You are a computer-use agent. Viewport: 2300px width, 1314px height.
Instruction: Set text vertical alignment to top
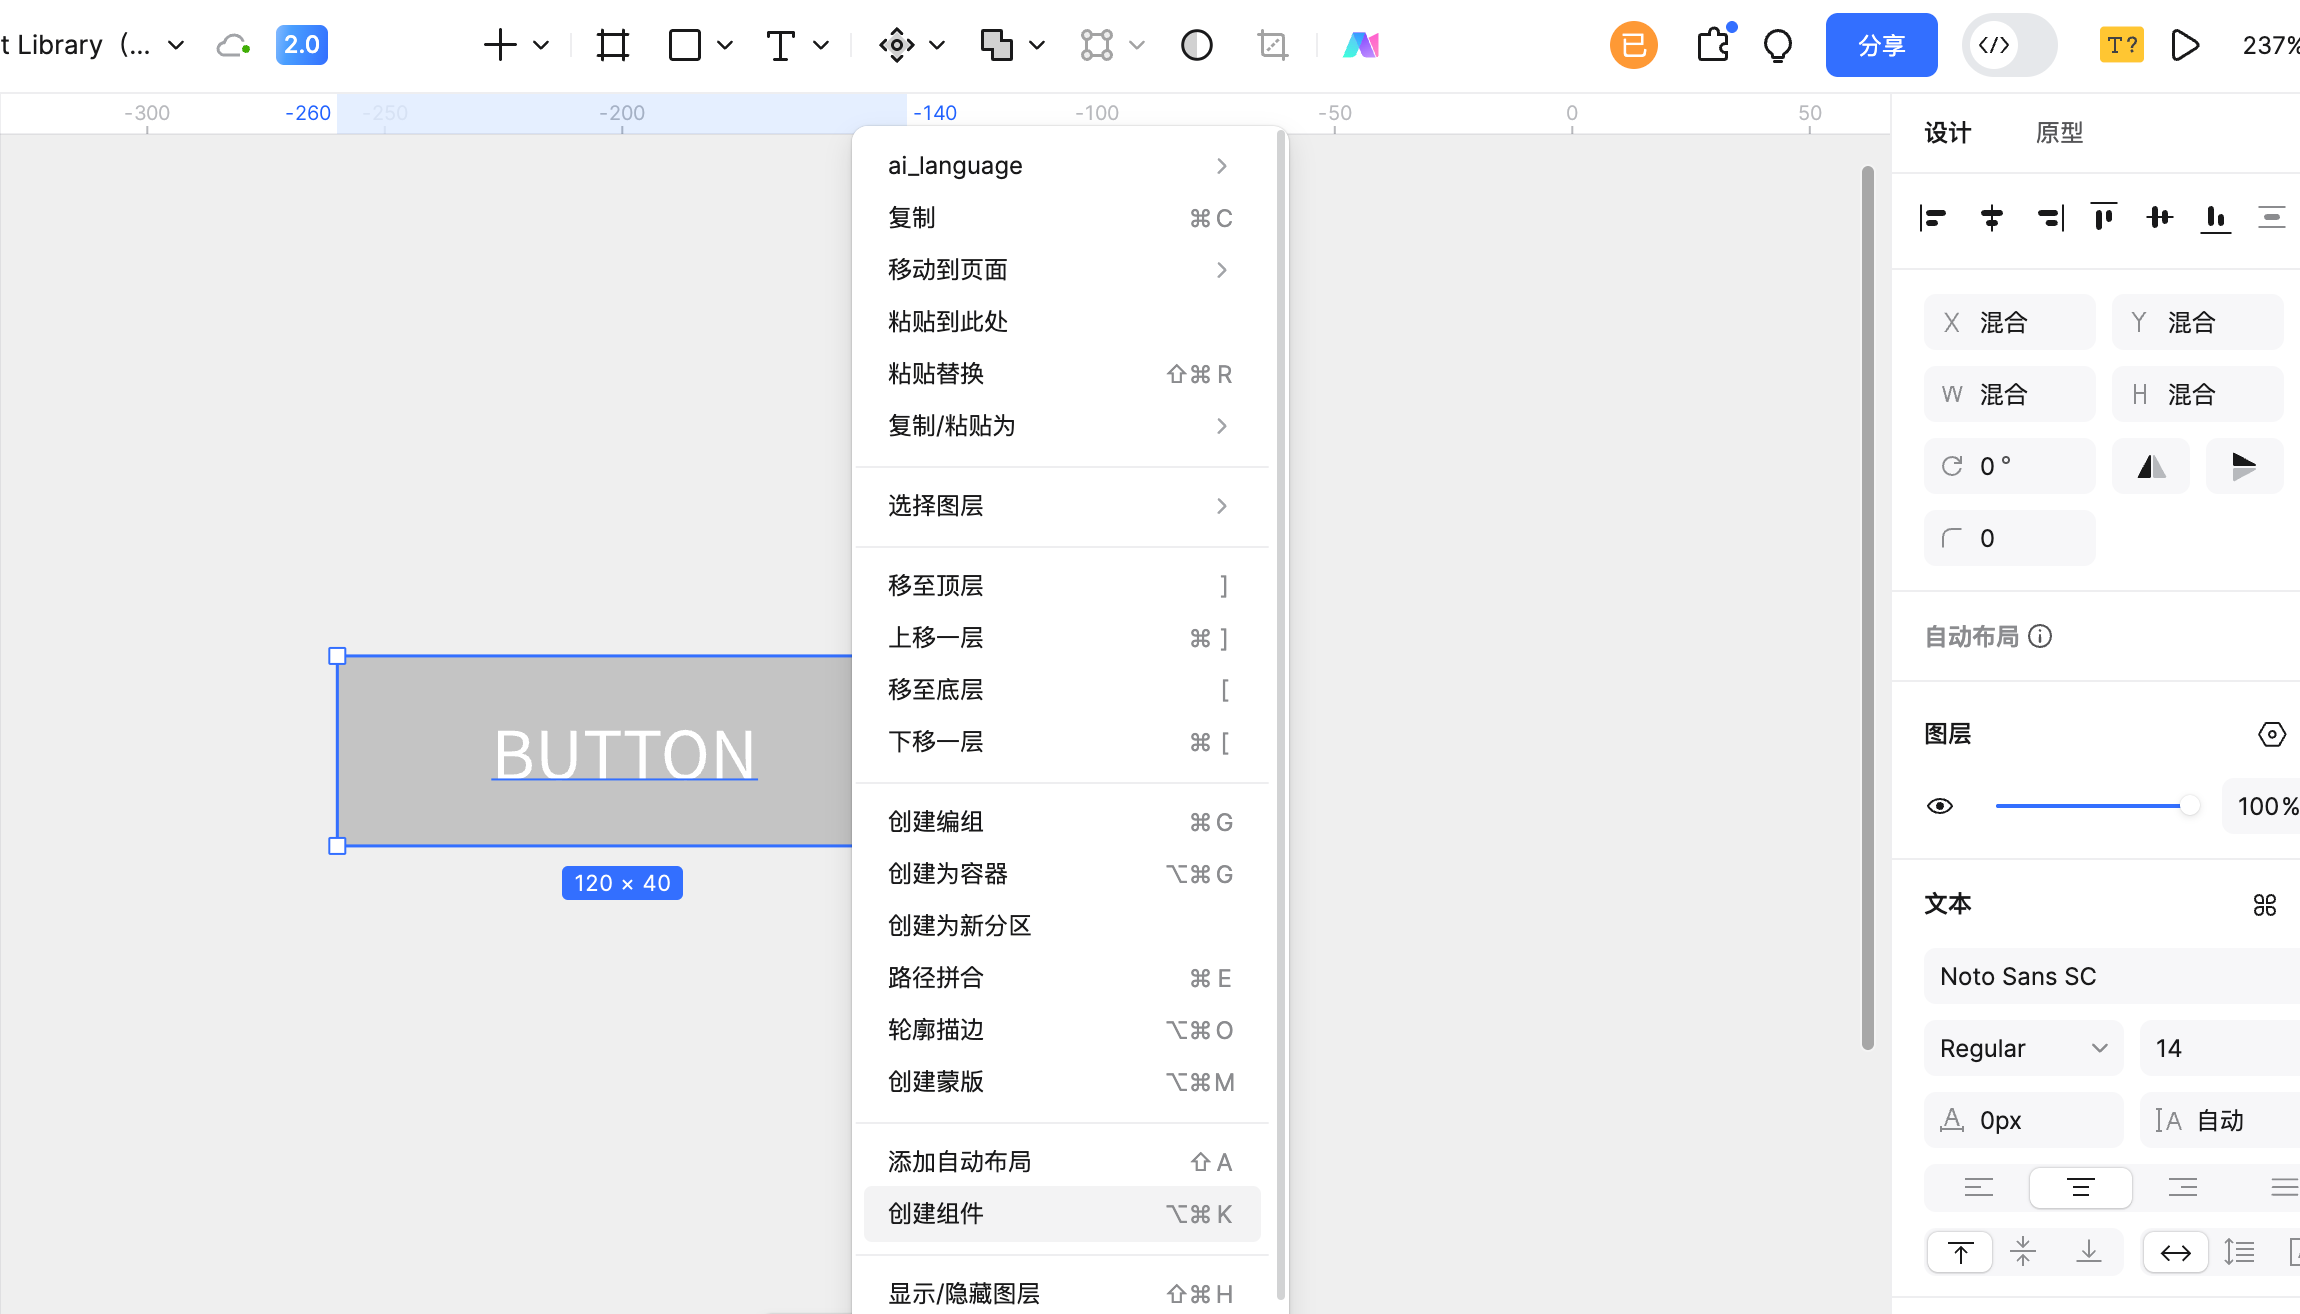point(1960,1252)
